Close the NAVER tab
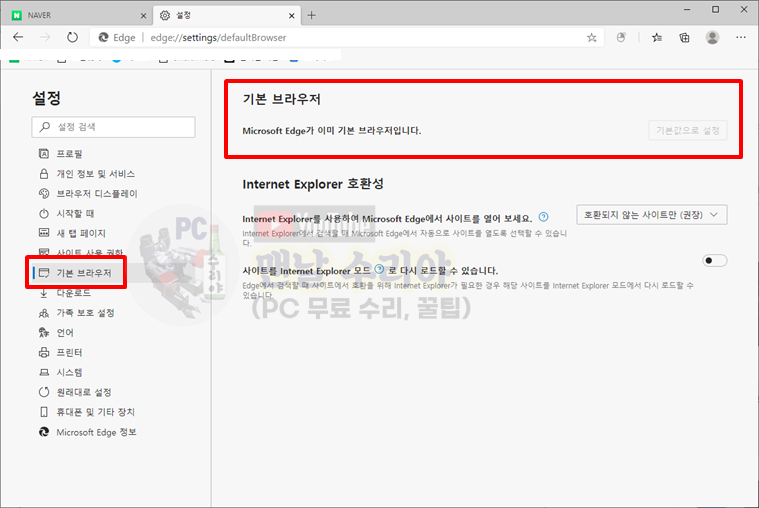The image size is (759, 508). pyautogui.click(x=143, y=16)
